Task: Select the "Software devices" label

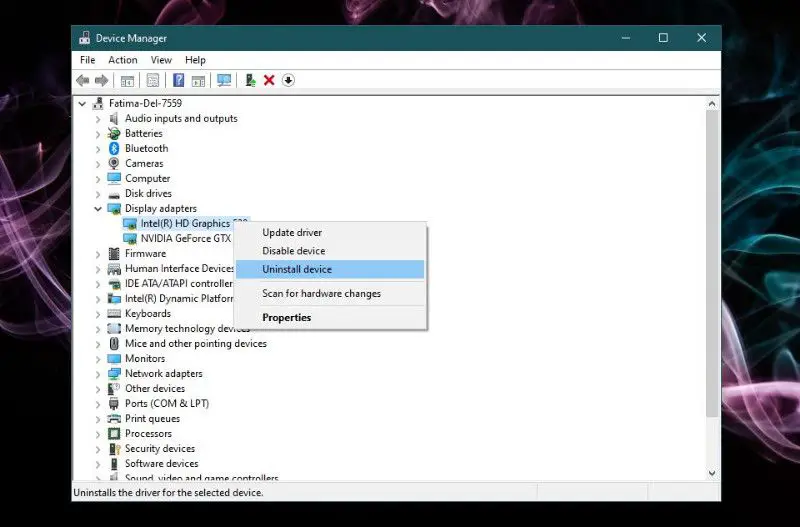Action: (162, 464)
